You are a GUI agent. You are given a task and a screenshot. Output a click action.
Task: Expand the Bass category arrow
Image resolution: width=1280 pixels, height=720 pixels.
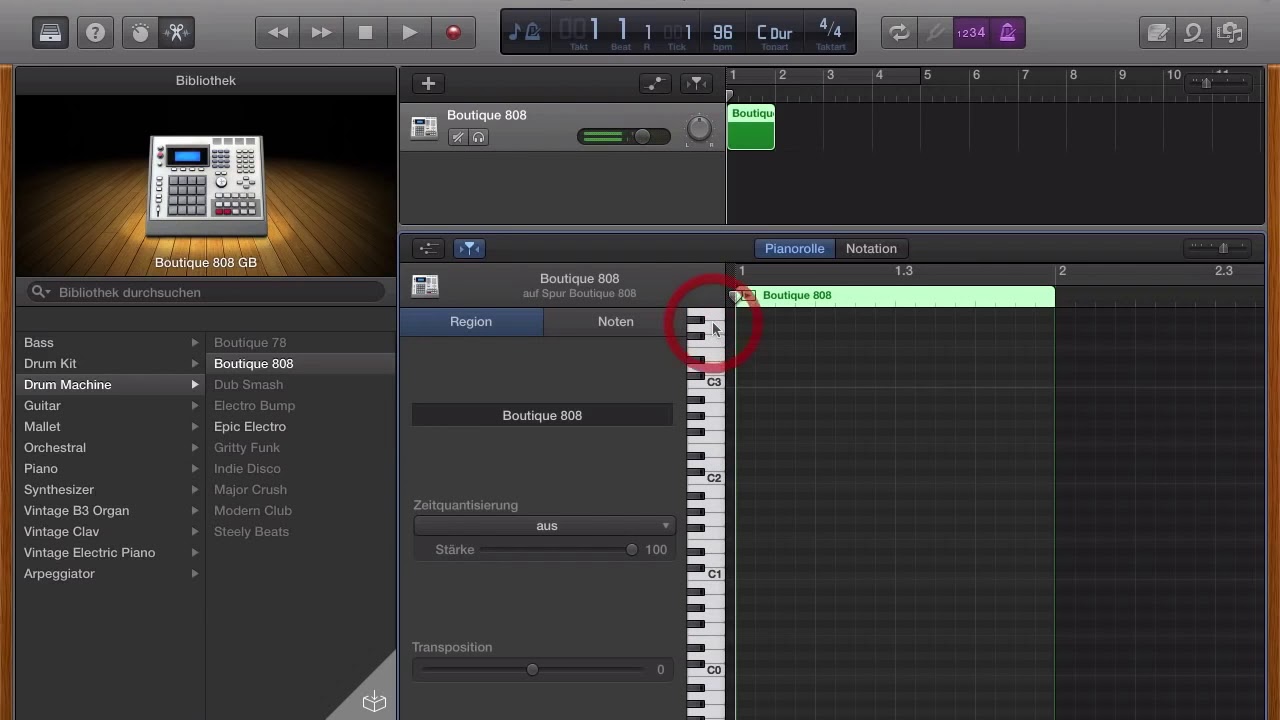click(195, 343)
